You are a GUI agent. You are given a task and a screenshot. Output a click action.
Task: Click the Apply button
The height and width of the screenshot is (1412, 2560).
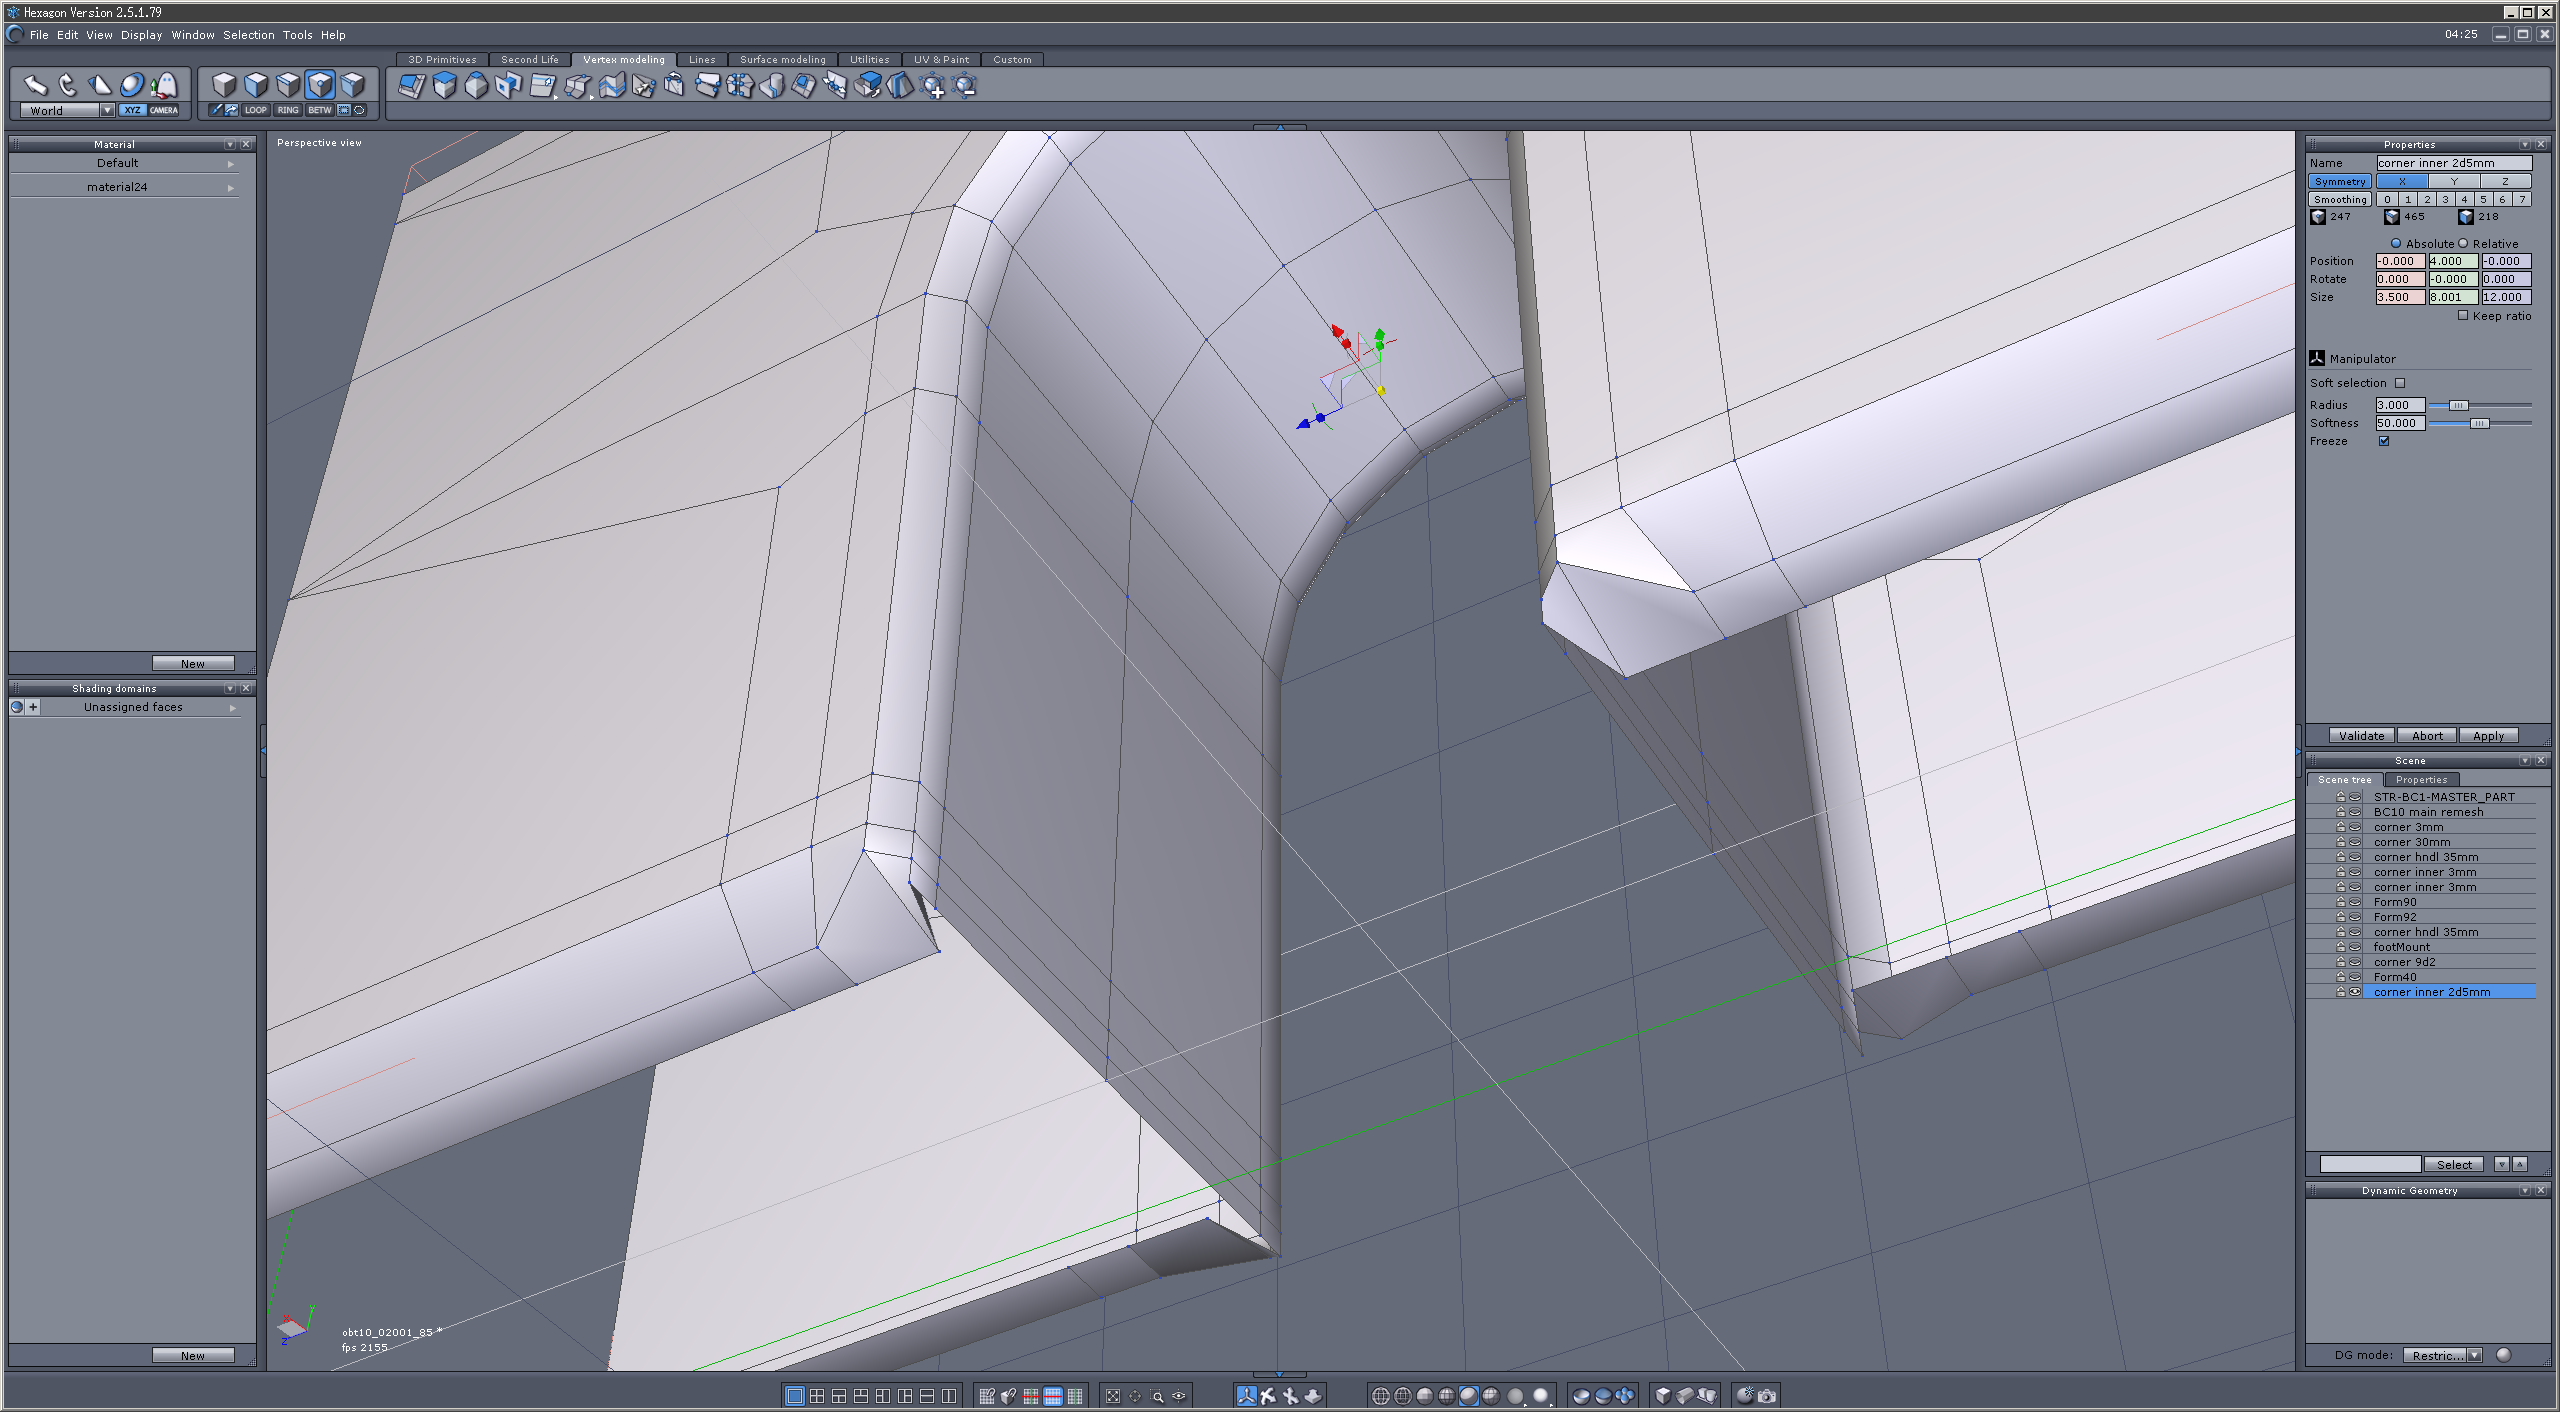2488,736
